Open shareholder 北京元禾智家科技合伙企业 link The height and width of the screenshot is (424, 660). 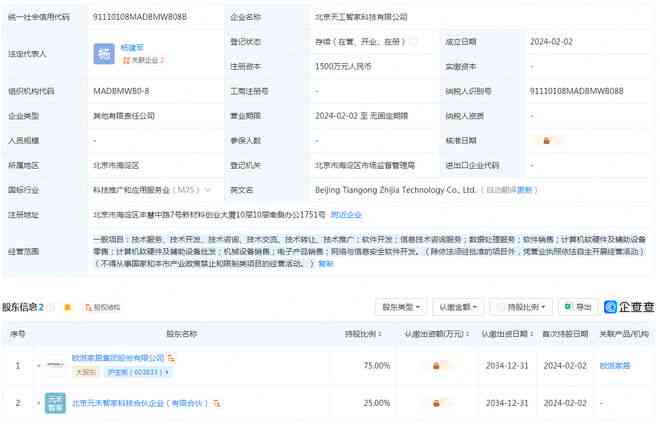point(140,403)
